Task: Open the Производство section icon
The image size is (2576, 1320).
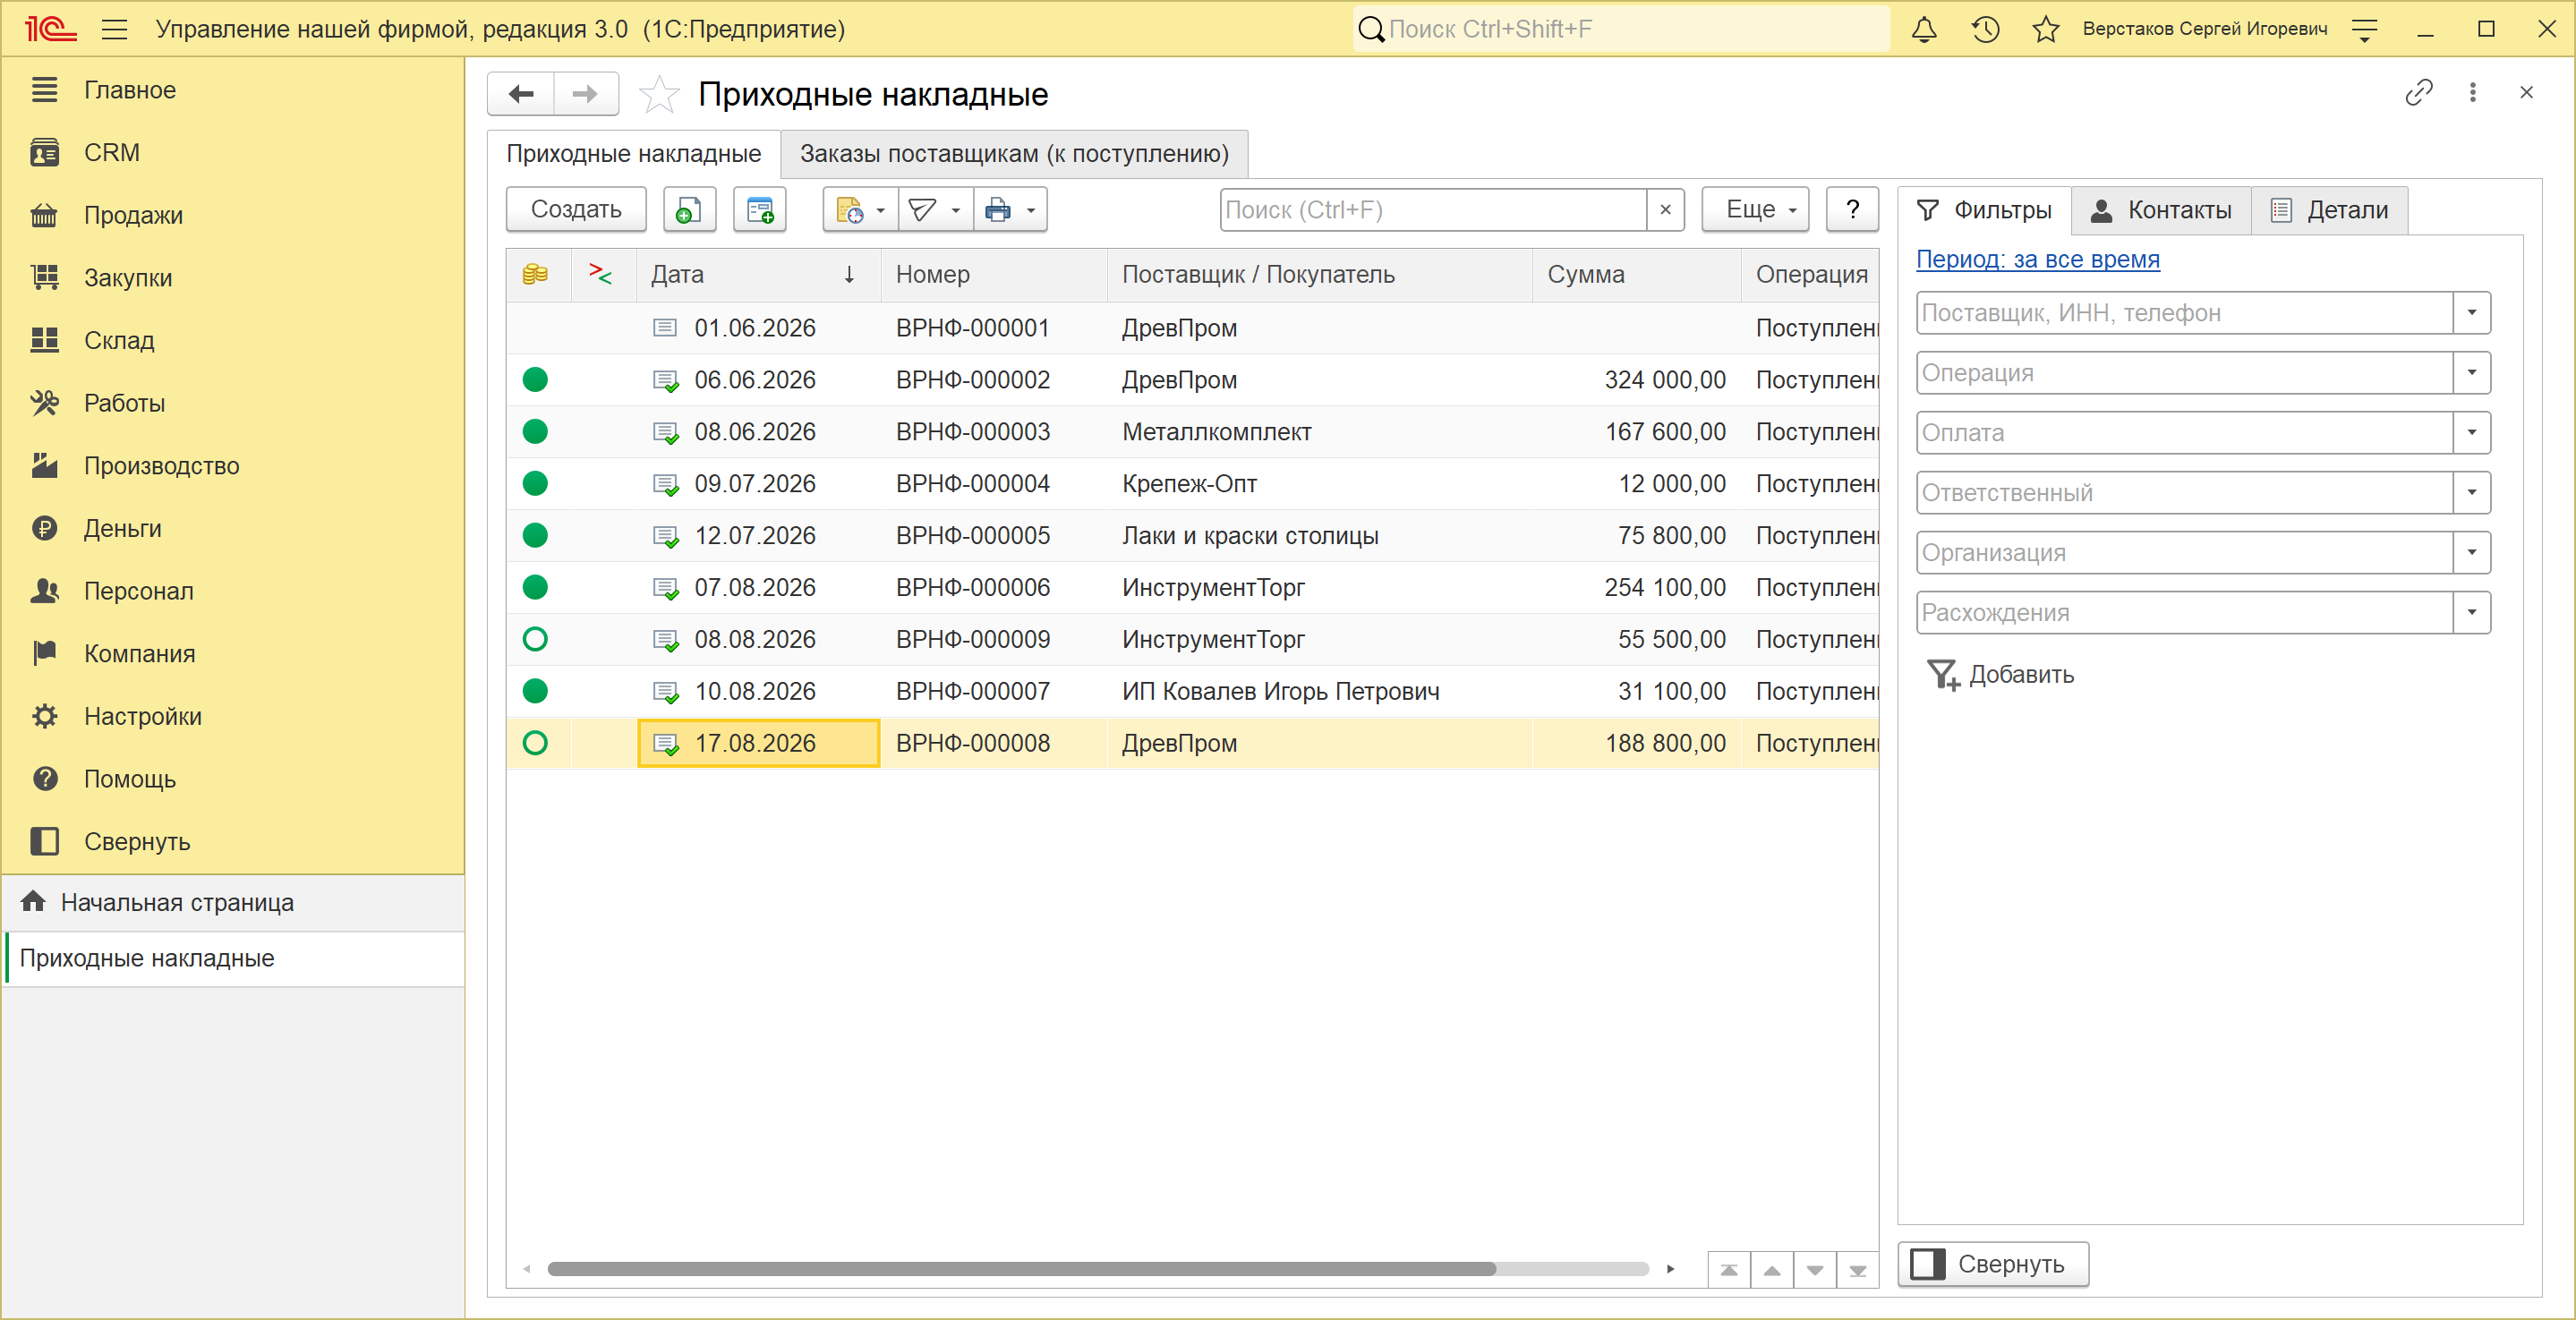Action: pyautogui.click(x=44, y=466)
